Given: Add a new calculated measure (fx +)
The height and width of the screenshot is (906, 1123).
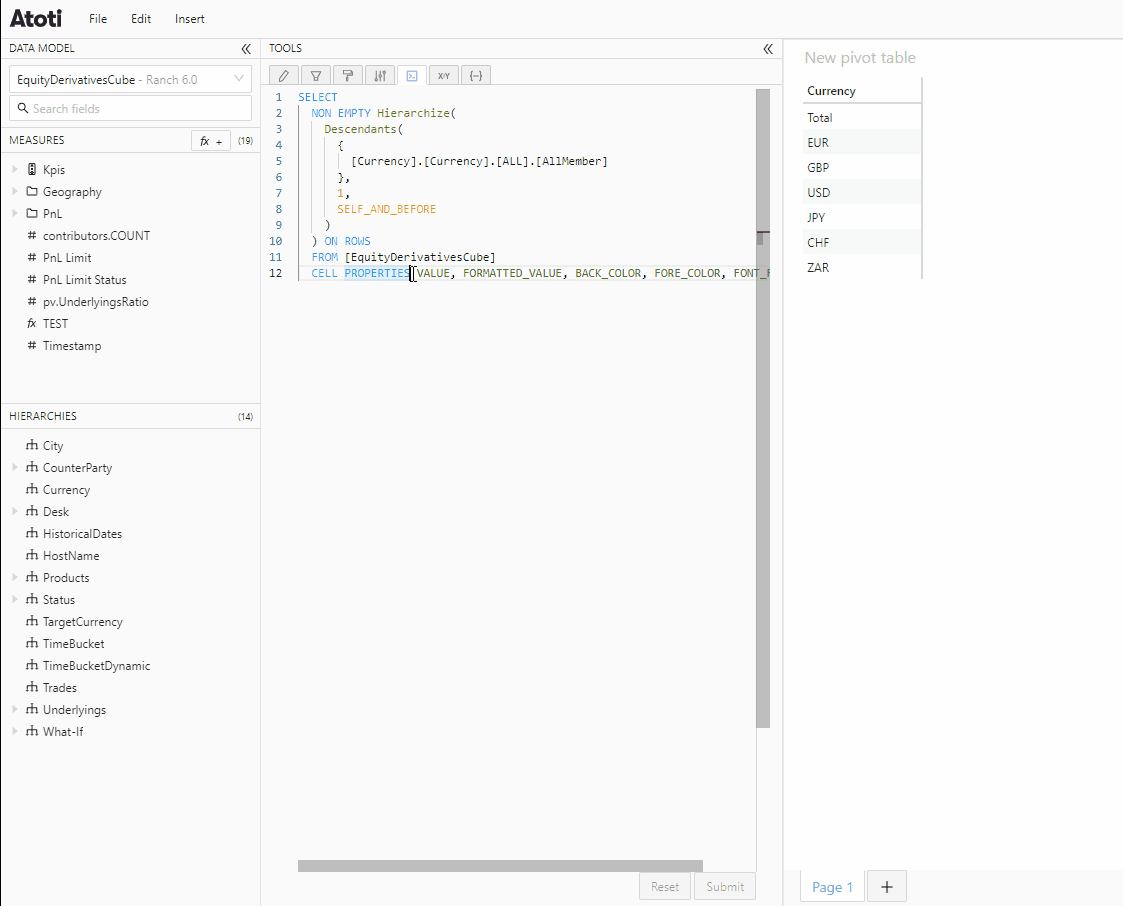Looking at the screenshot, I should click(x=211, y=141).
